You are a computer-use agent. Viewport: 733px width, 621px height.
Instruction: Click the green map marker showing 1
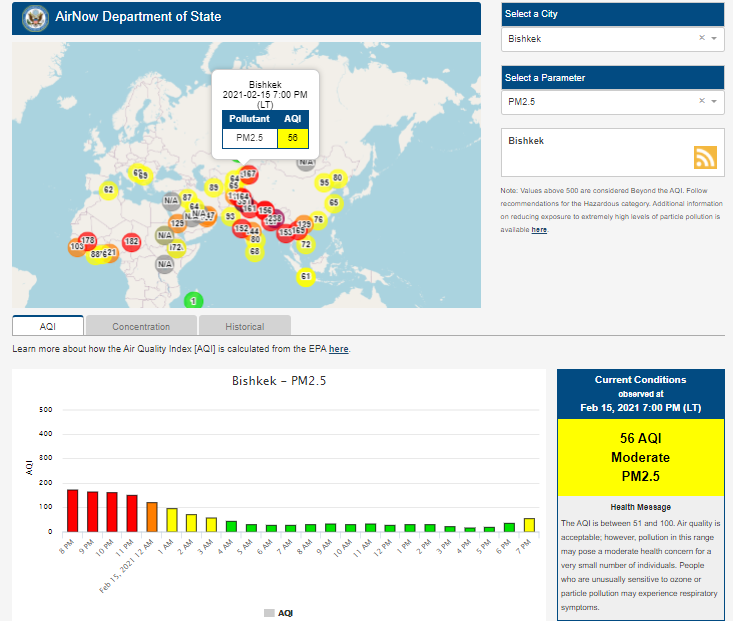point(194,300)
